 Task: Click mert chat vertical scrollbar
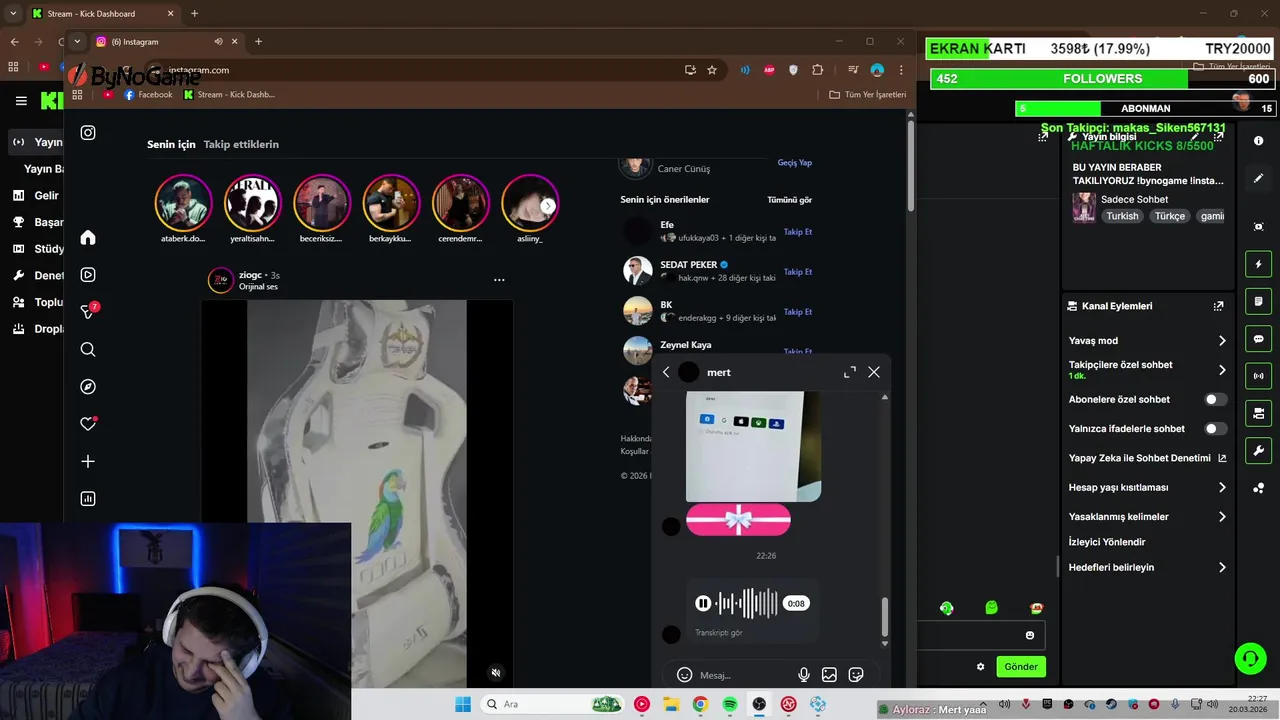click(884, 617)
